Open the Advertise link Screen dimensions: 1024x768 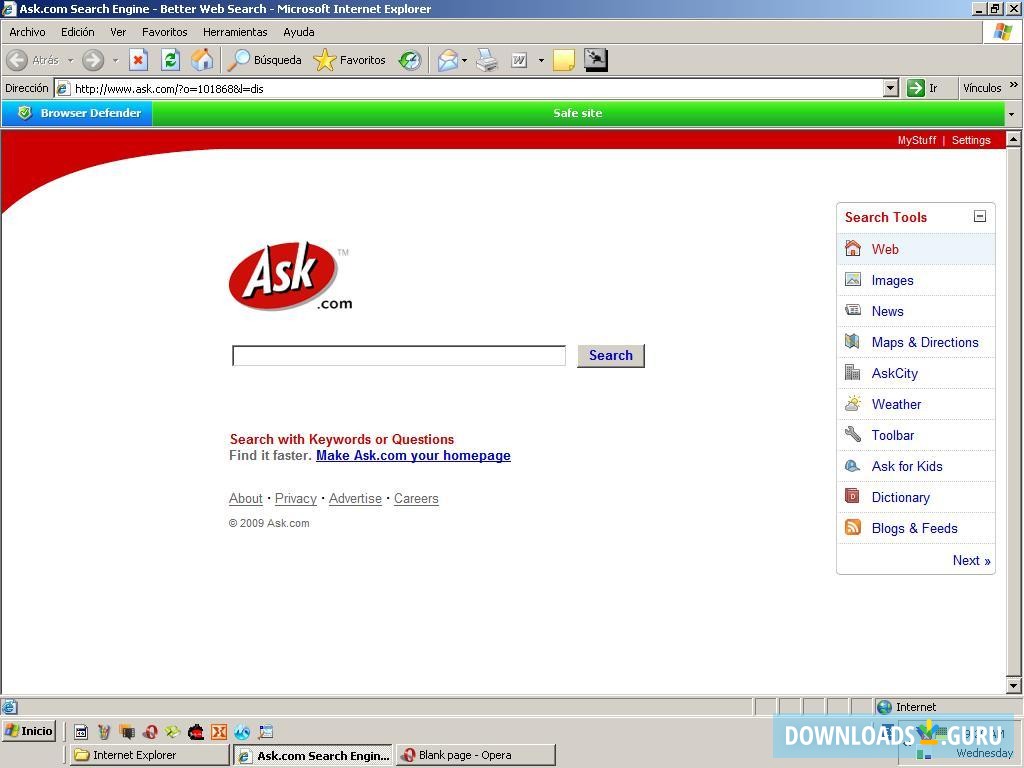point(355,498)
